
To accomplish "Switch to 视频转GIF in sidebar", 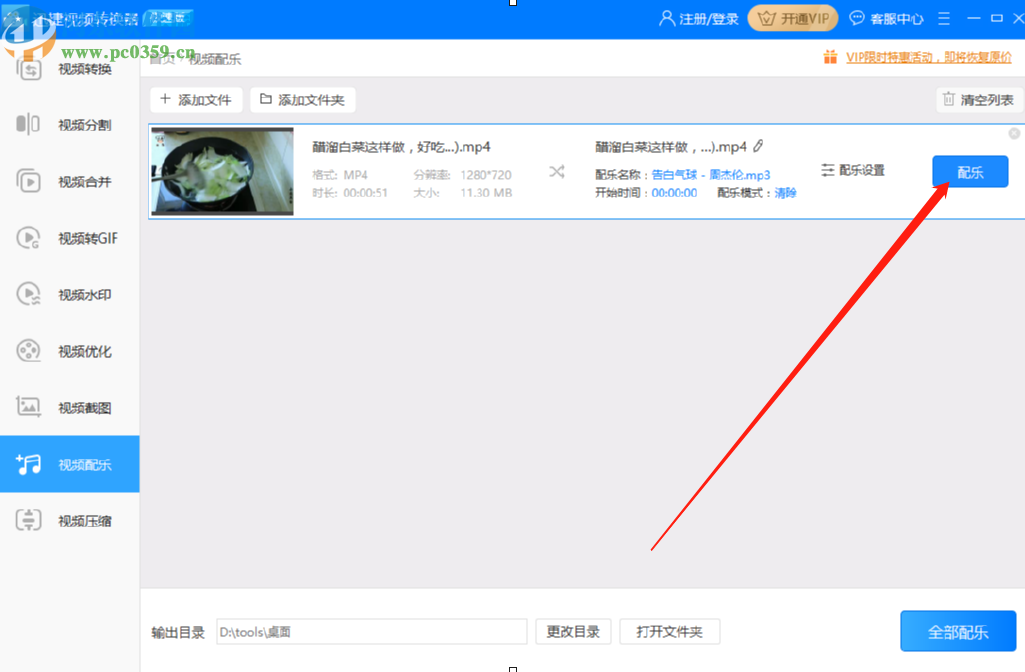I will 69,238.
